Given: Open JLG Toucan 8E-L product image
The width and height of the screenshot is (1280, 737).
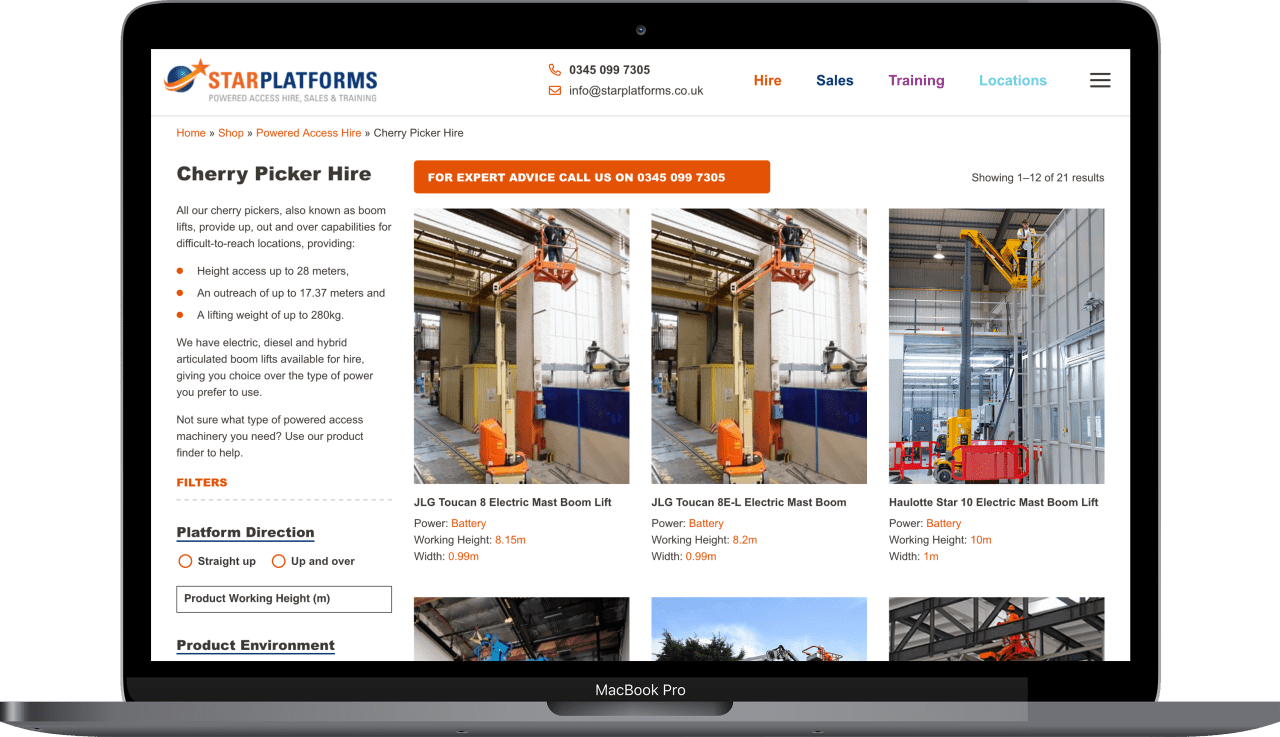Looking at the screenshot, I should pyautogui.click(x=759, y=346).
